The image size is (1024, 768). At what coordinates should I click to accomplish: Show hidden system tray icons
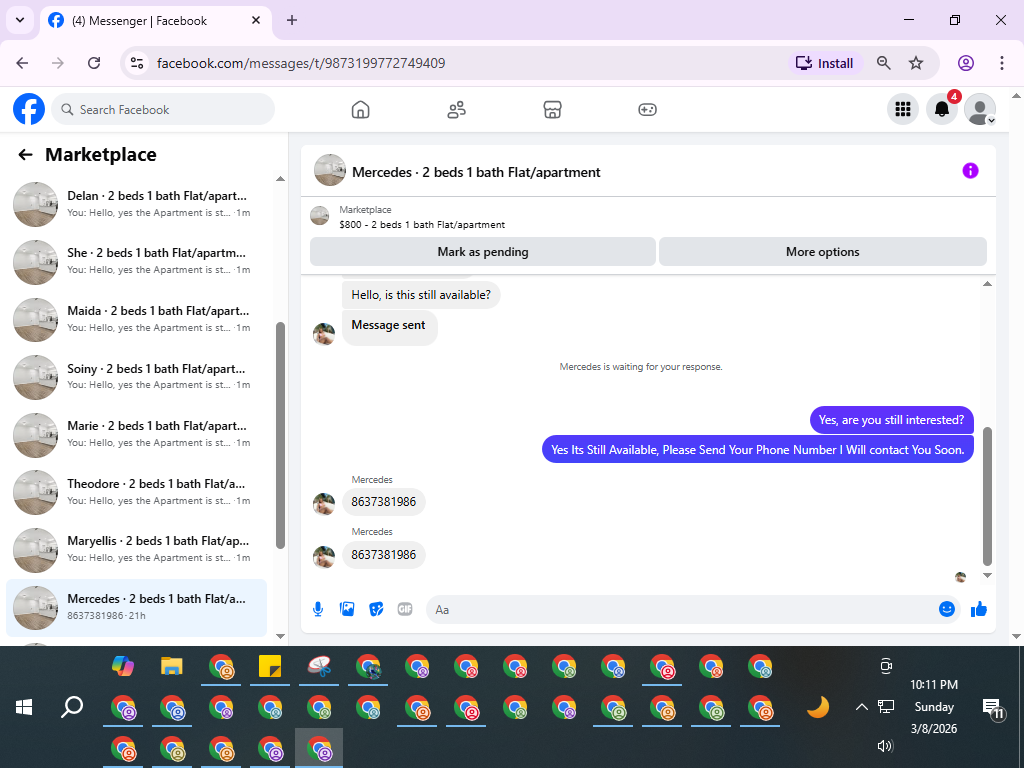(x=861, y=707)
